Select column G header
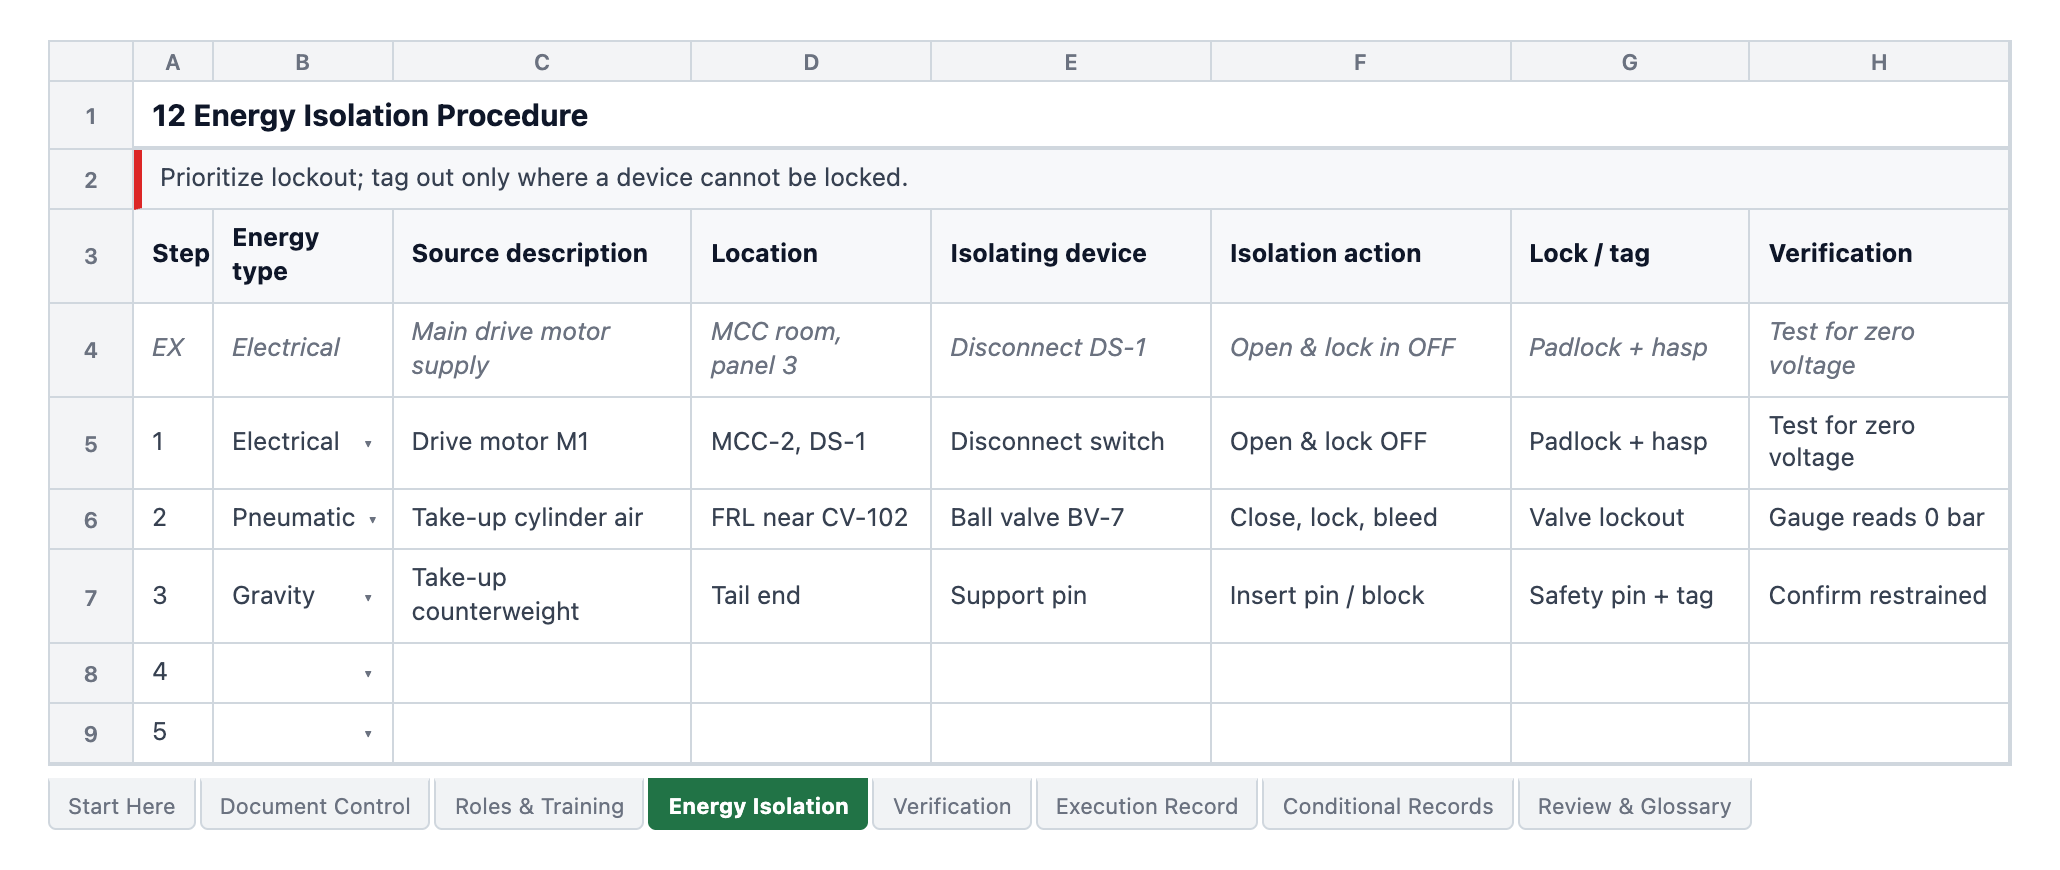This screenshot has width=2060, height=870. click(x=1630, y=62)
